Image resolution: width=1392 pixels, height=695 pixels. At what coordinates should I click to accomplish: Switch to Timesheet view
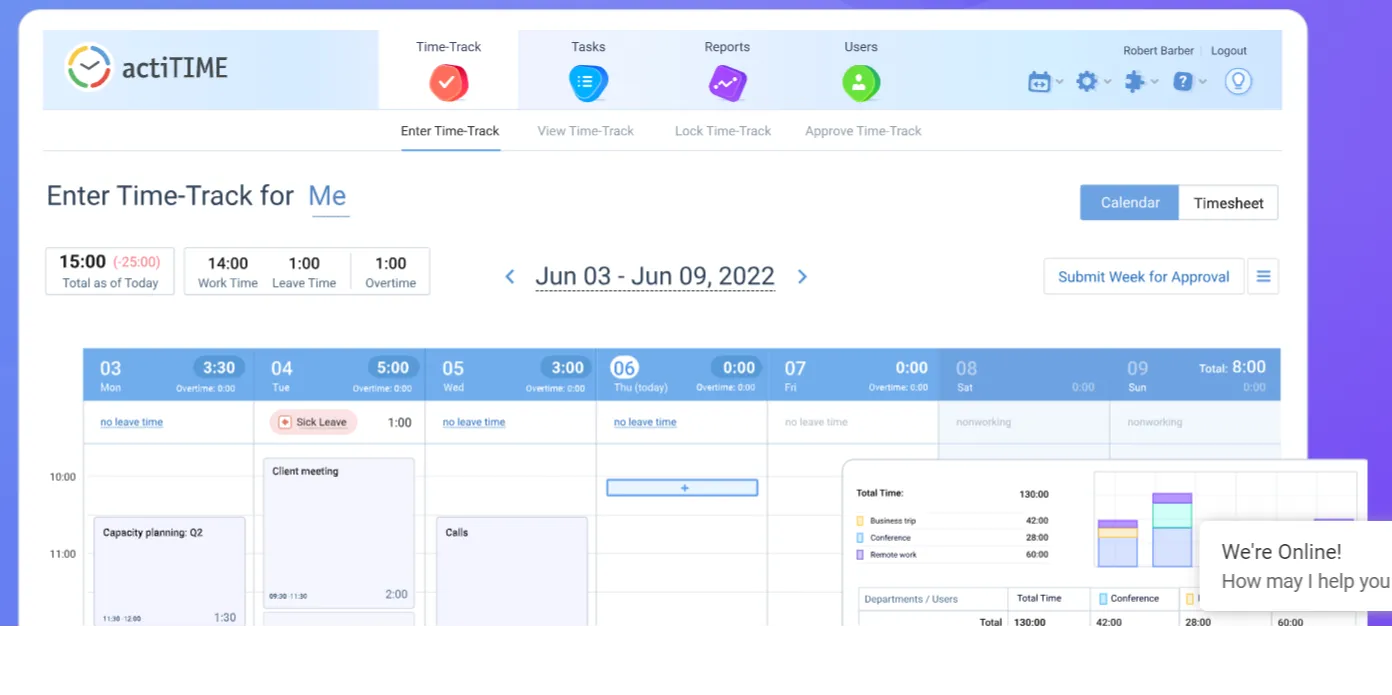point(1228,203)
